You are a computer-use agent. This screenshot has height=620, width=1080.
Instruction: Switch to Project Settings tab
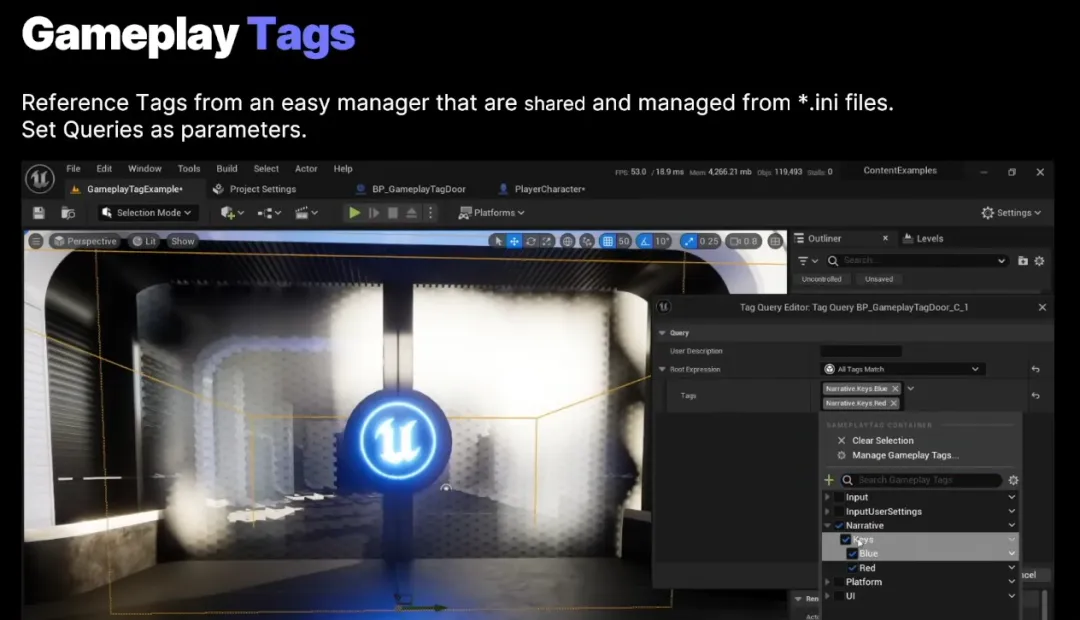(255, 189)
